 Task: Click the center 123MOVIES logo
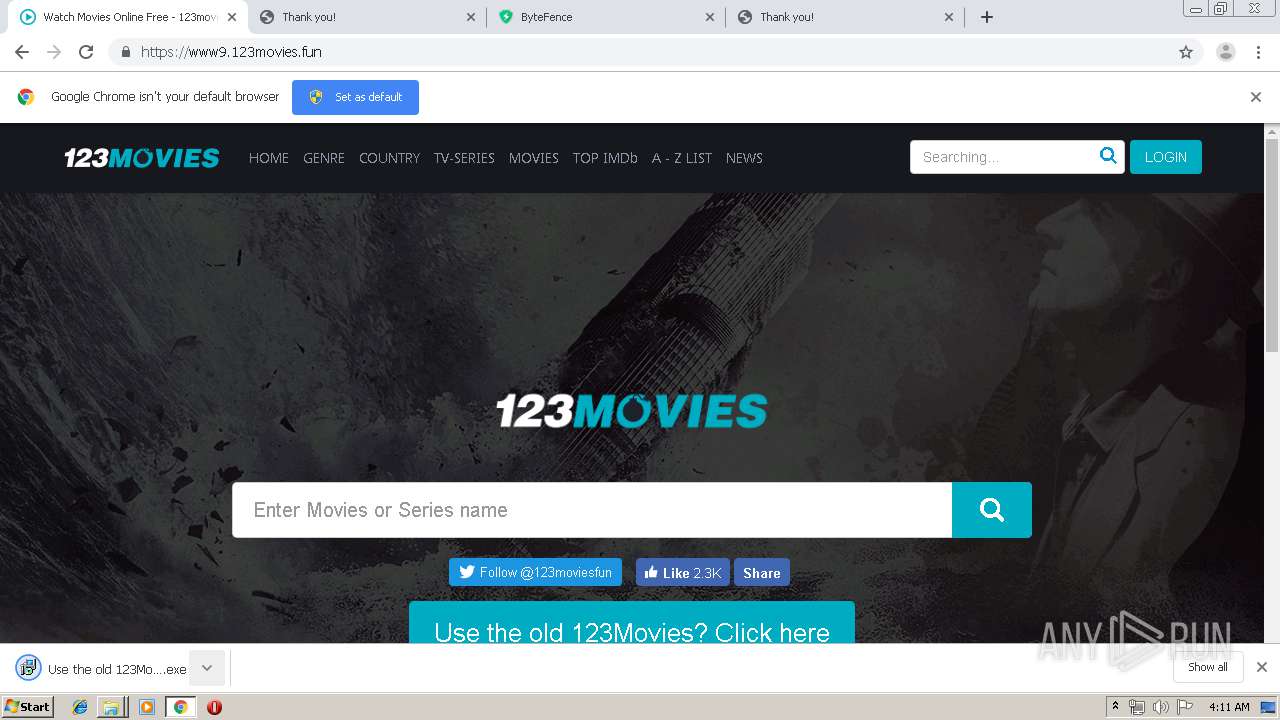coord(632,410)
